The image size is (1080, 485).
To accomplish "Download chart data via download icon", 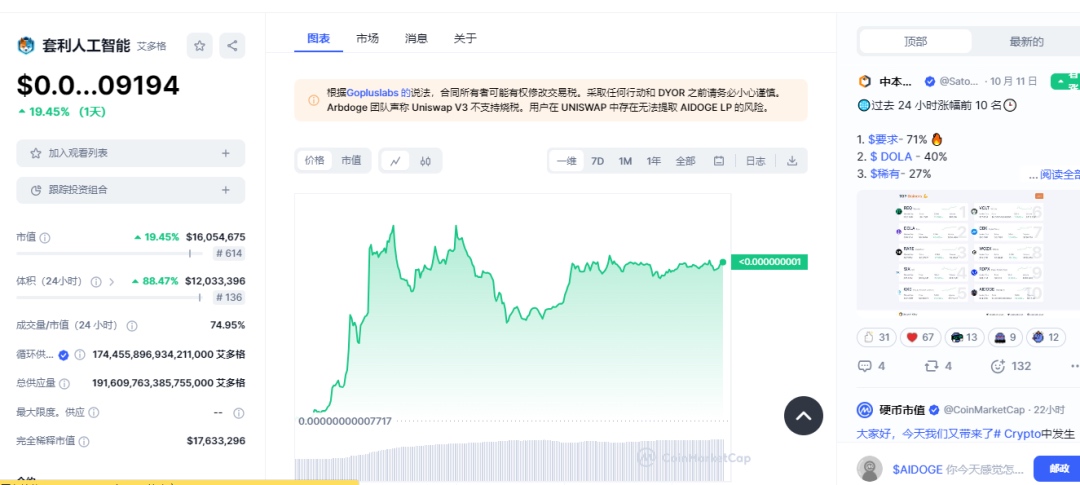I will pyautogui.click(x=792, y=161).
